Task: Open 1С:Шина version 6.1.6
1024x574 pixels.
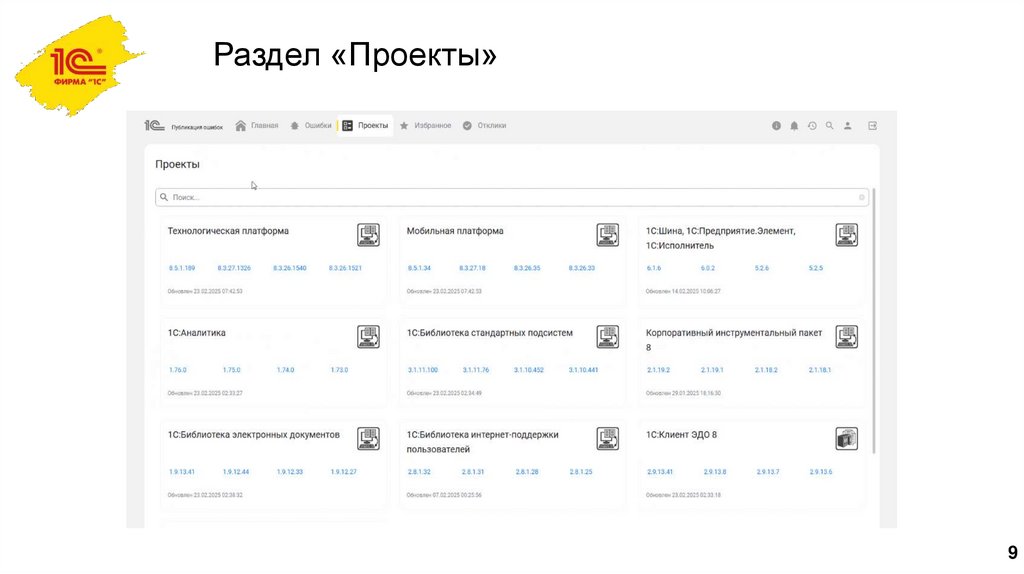Action: [x=654, y=268]
